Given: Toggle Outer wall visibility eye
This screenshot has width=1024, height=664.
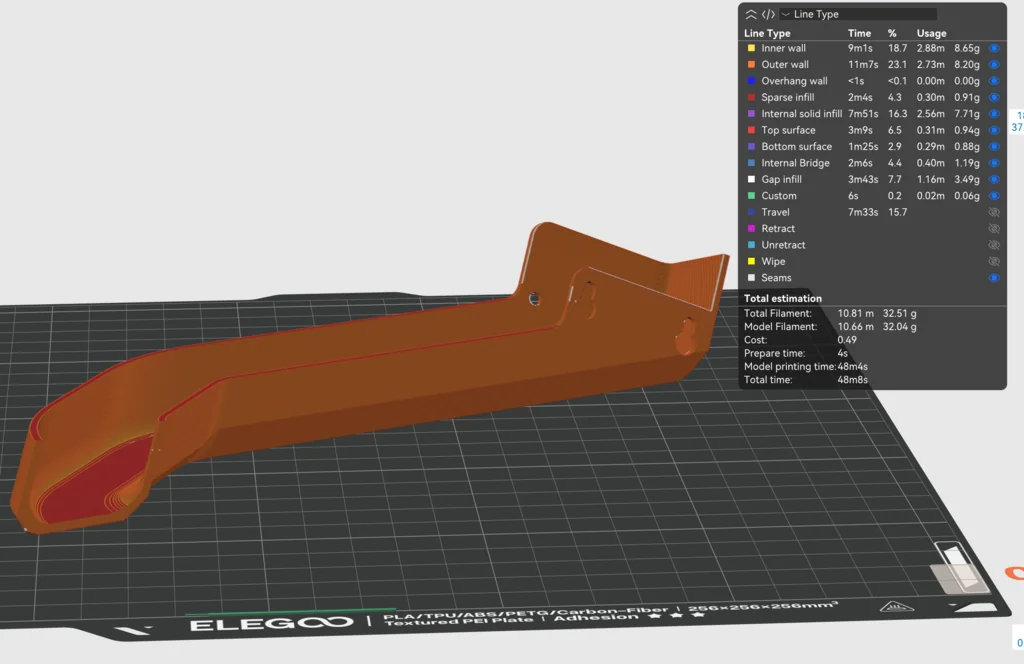Looking at the screenshot, I should (x=994, y=64).
